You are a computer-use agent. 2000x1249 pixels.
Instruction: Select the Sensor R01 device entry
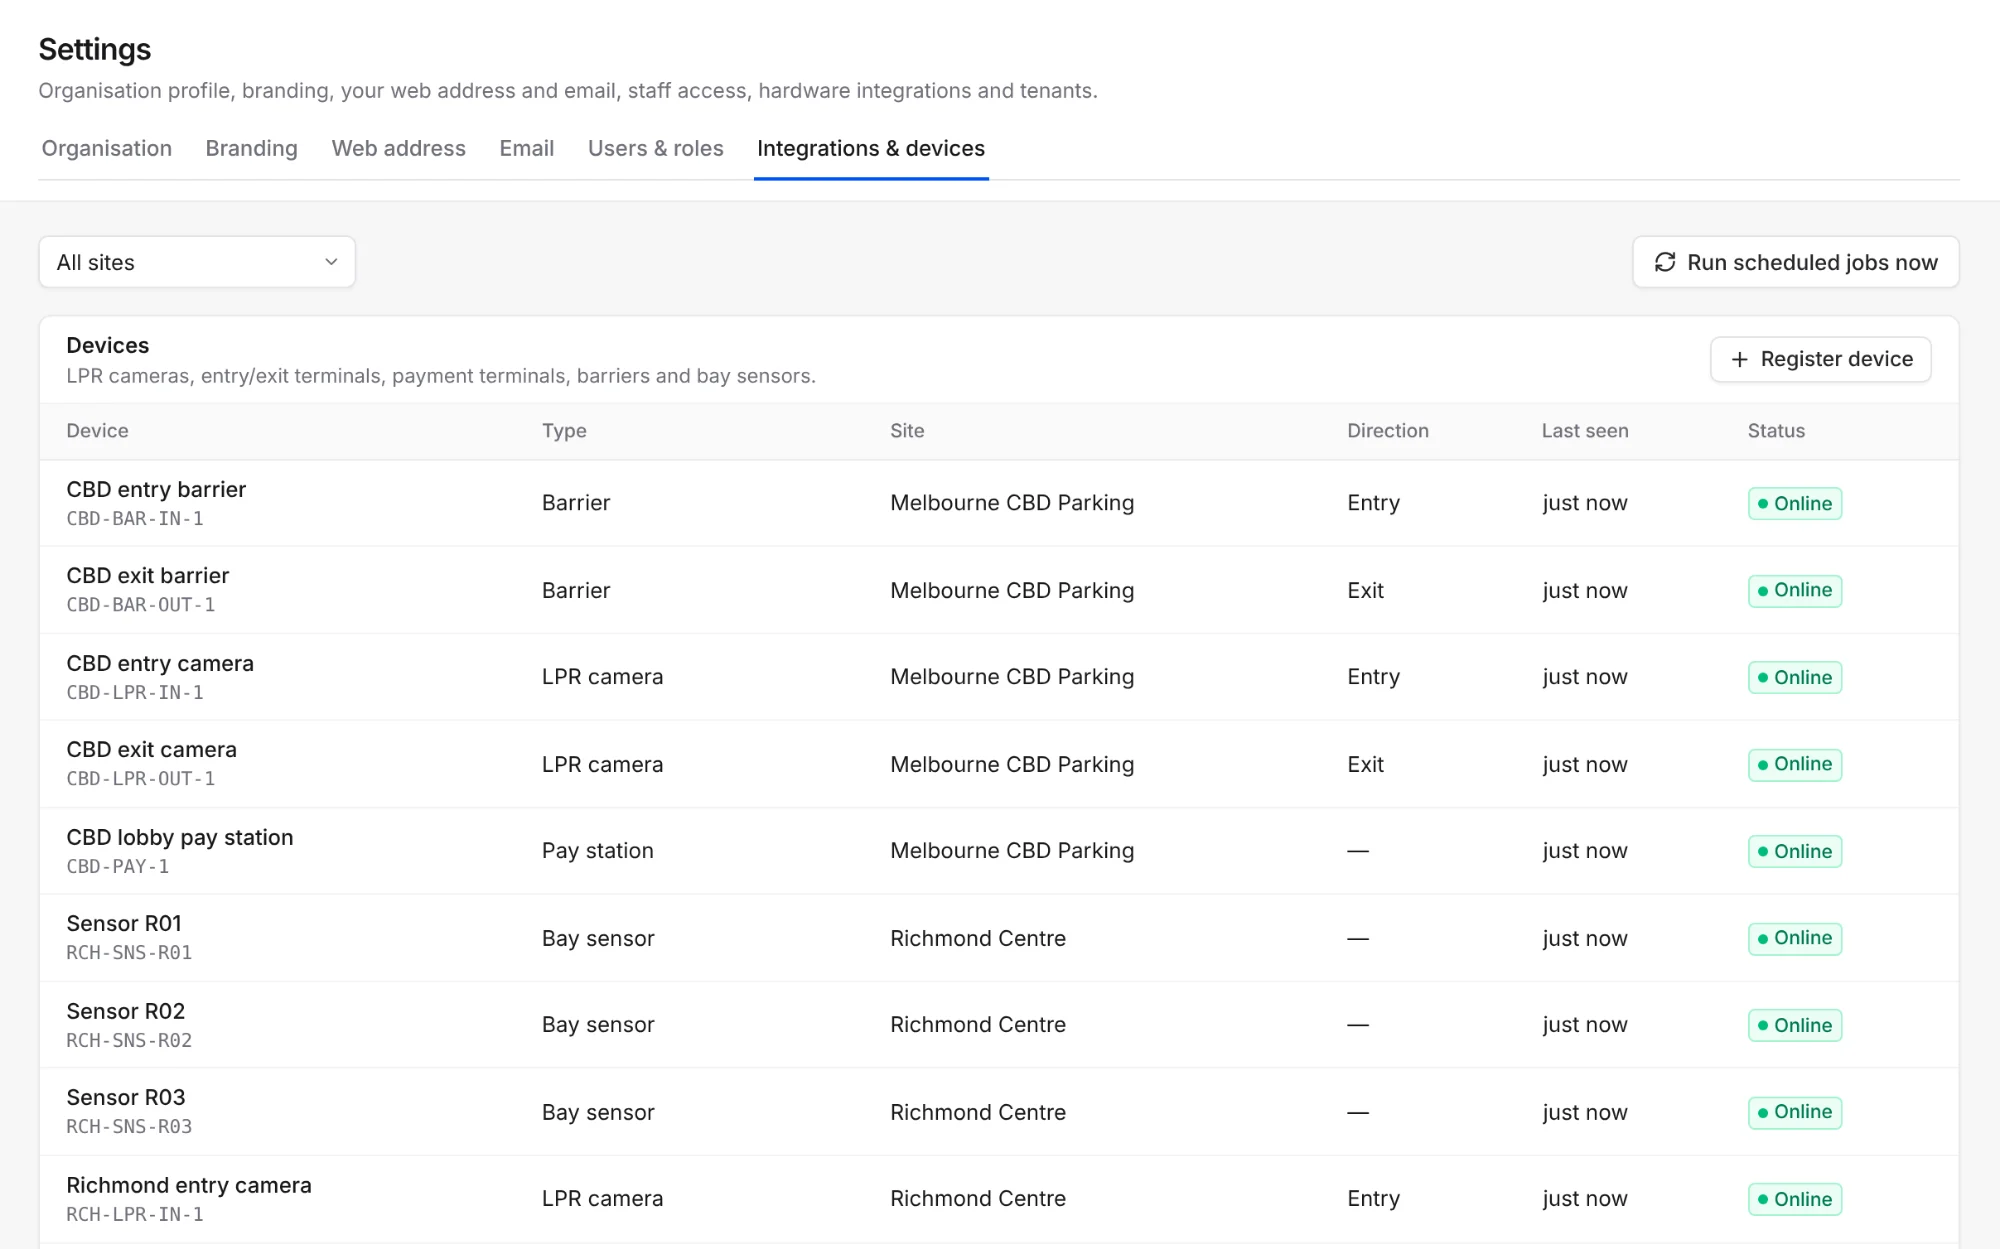click(999, 938)
